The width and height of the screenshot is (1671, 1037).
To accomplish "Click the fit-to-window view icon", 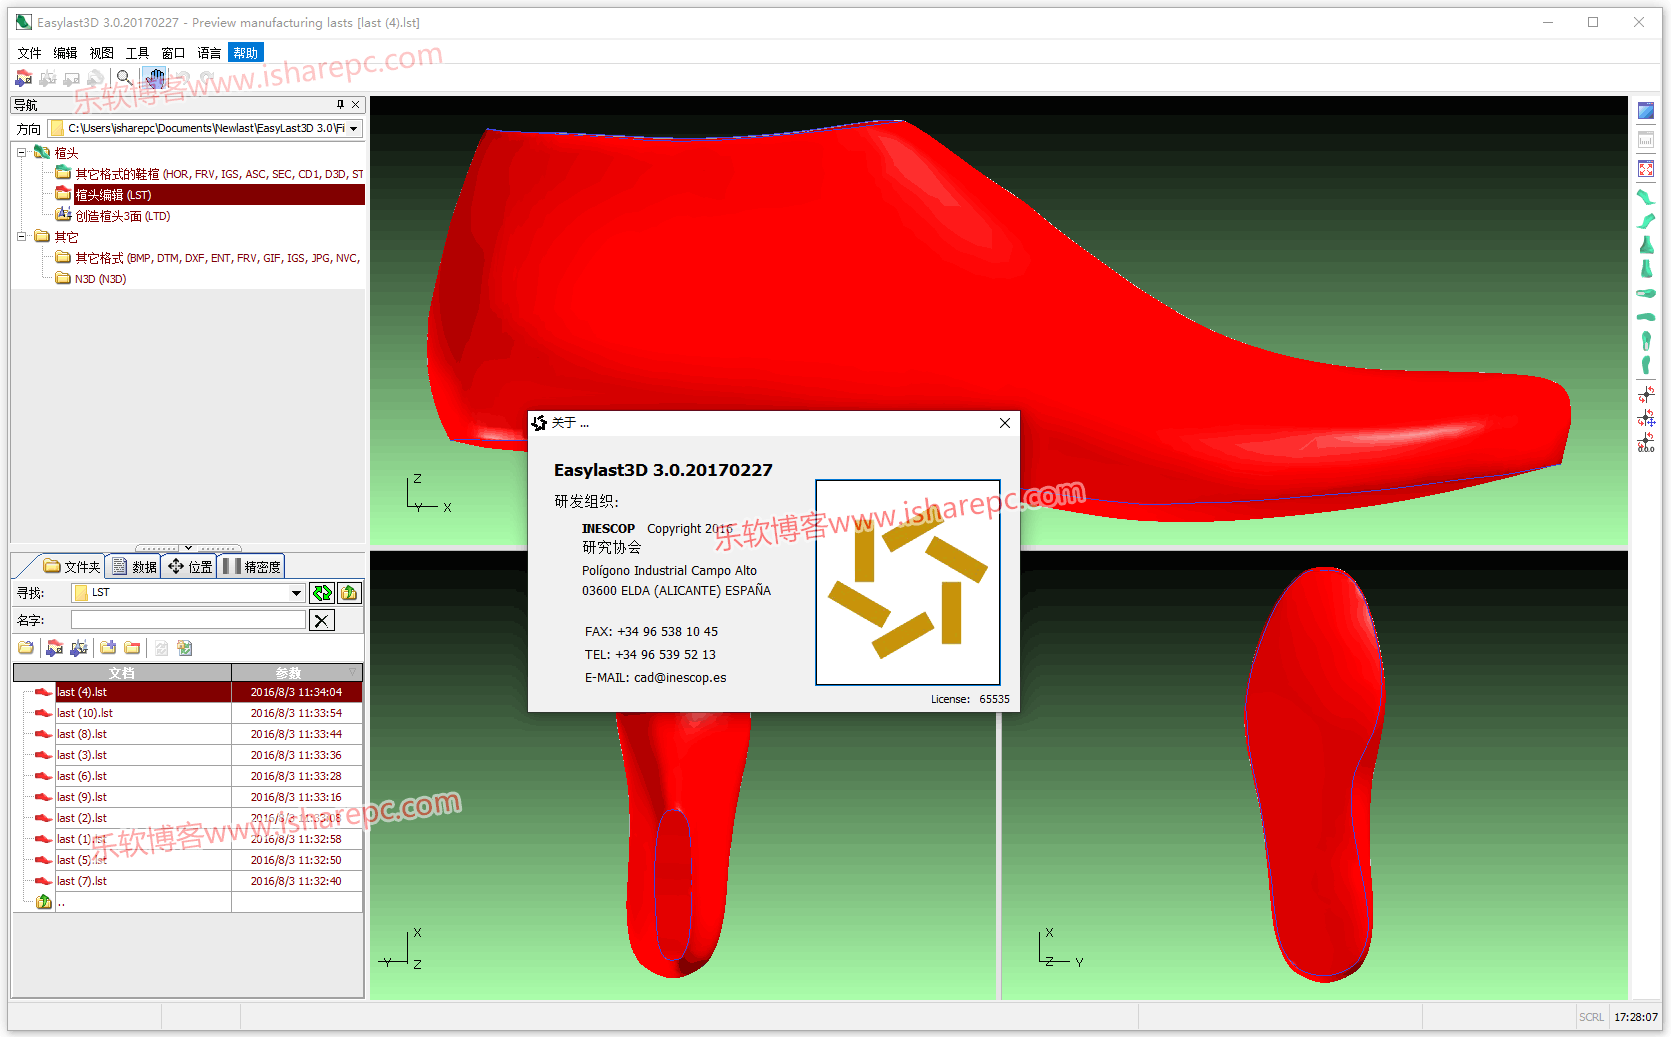I will tap(1646, 170).
